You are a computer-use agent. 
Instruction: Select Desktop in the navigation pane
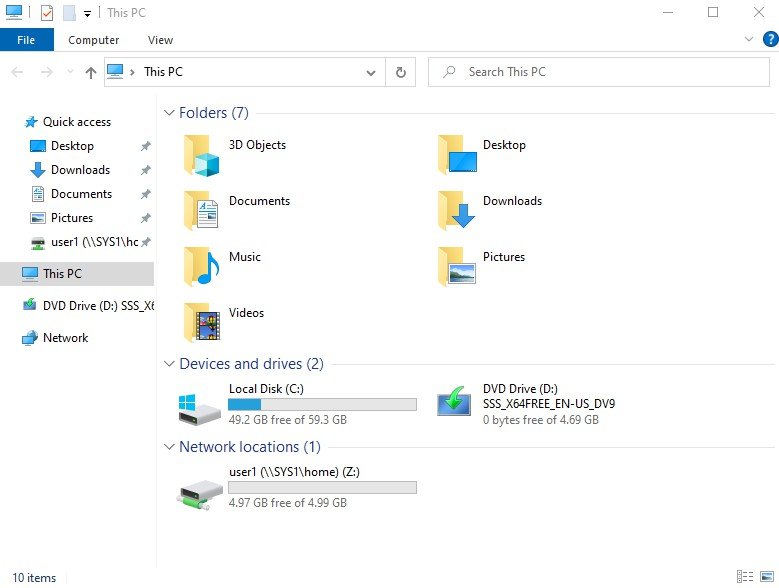pos(72,146)
